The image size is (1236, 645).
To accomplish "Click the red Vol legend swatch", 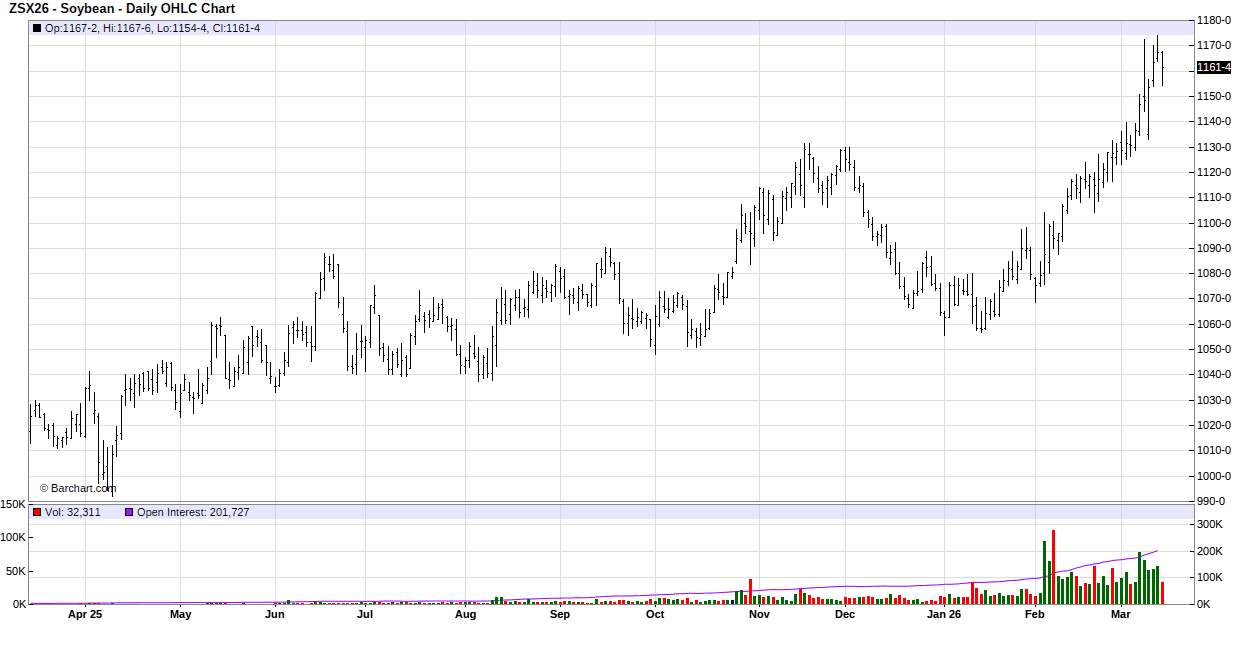I will 37,512.
